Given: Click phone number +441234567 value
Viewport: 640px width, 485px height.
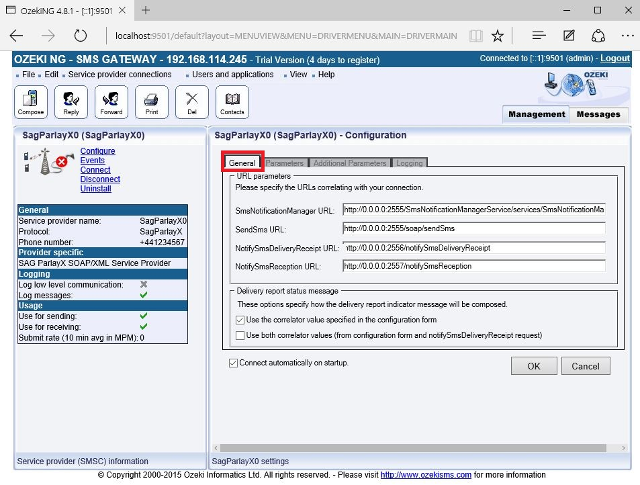Looking at the screenshot, I should click(162, 242).
